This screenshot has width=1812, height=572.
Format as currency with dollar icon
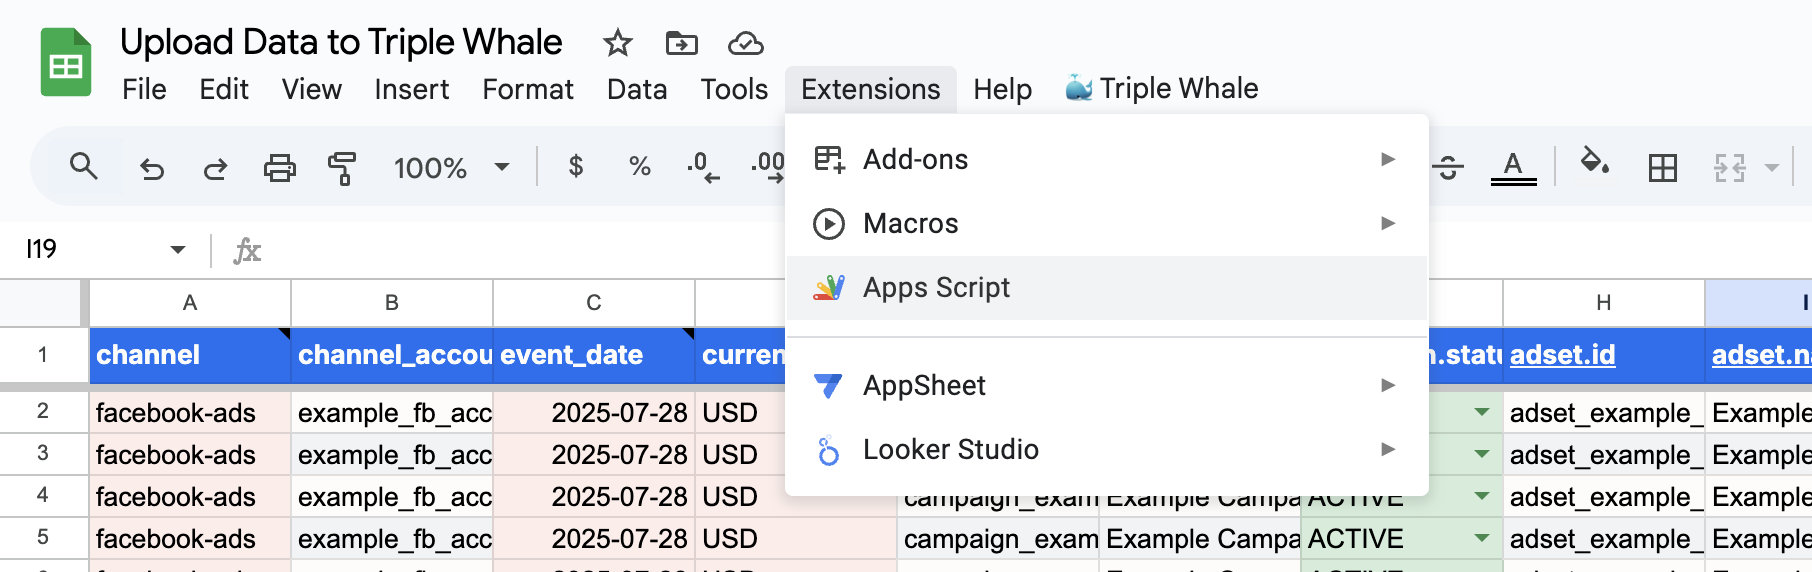point(575,166)
